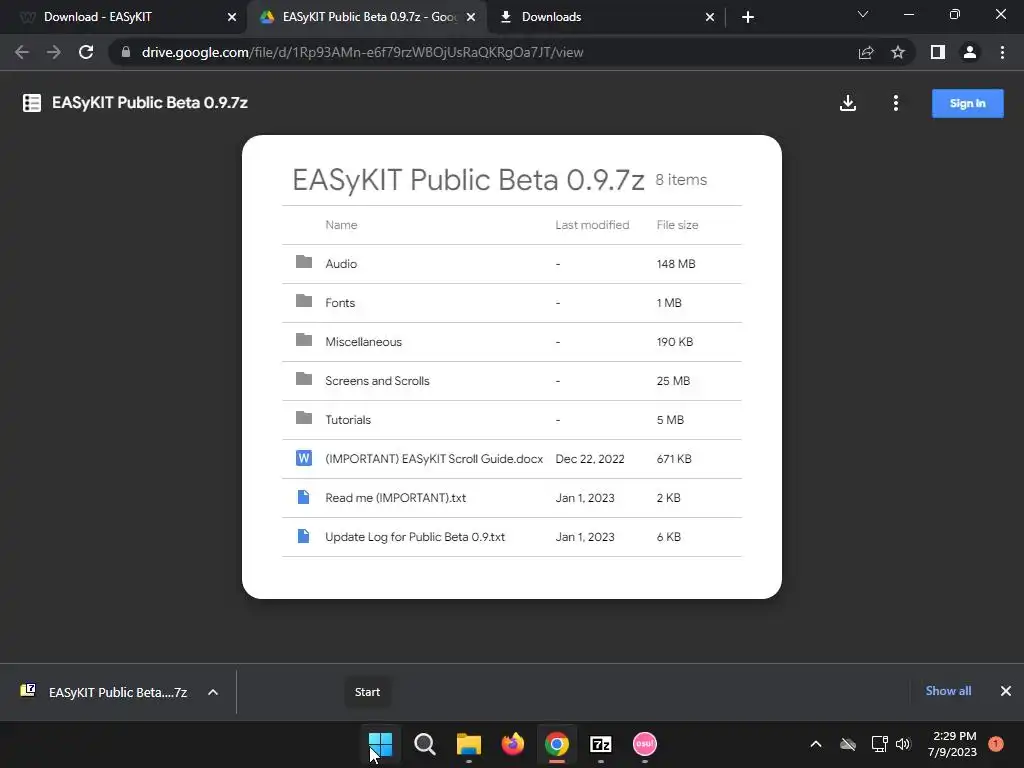The image size is (1024, 768).
Task: Share this page via share icon
Action: tap(866, 52)
